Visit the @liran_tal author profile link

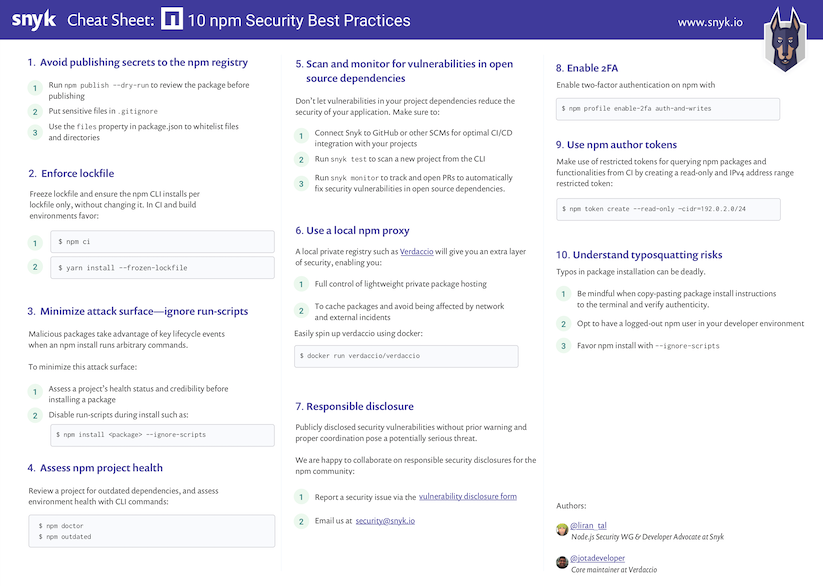click(592, 526)
